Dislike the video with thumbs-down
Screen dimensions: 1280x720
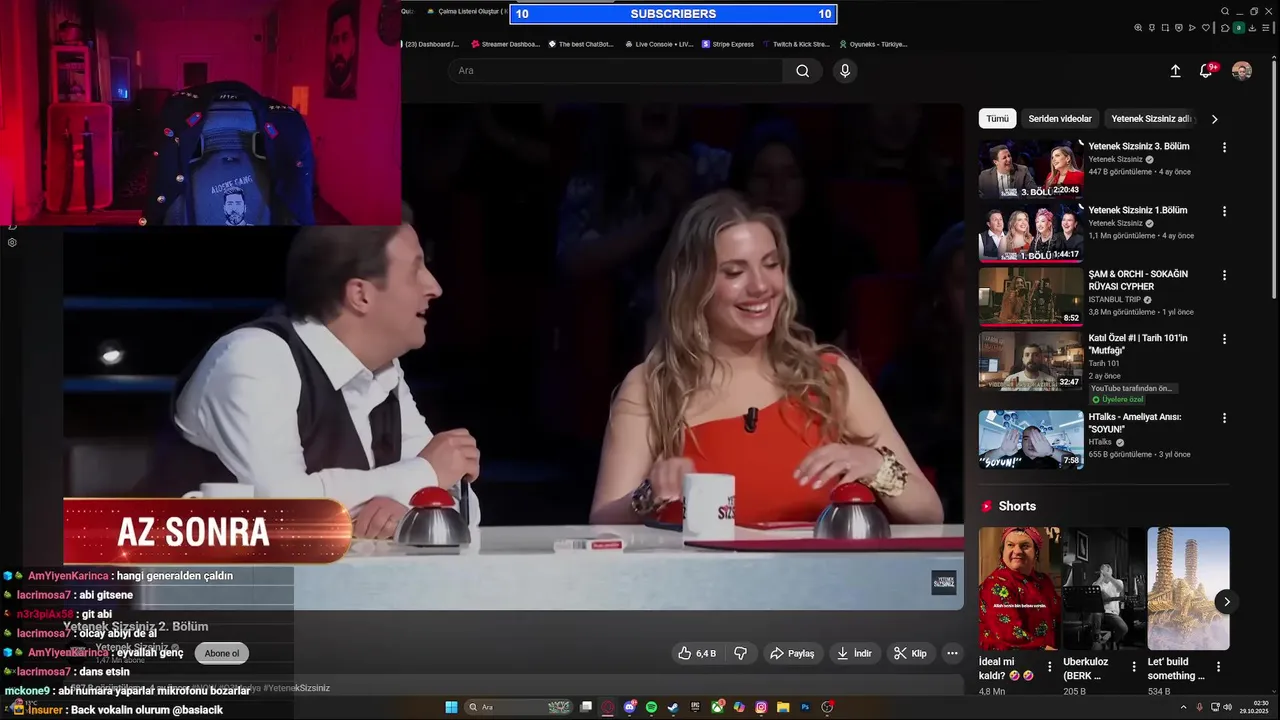coord(741,653)
